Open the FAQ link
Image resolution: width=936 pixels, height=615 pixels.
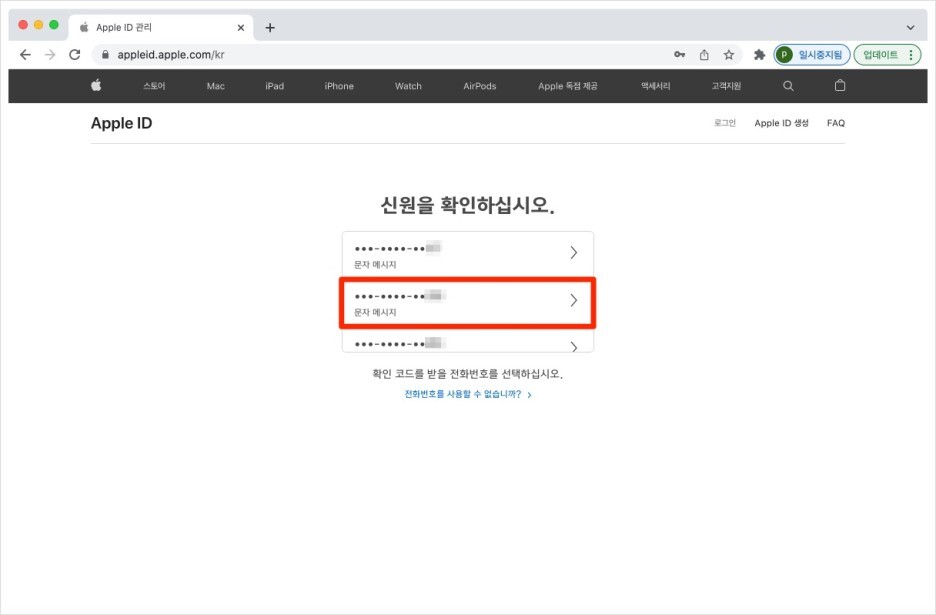point(836,123)
